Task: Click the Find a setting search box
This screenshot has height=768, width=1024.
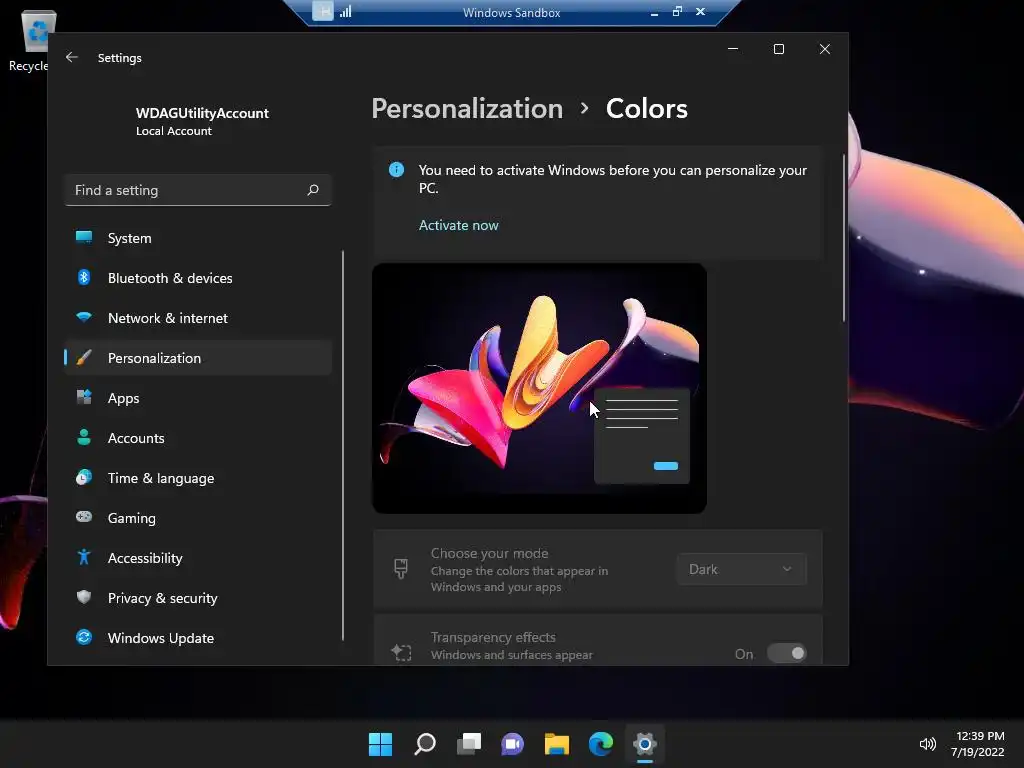Action: pos(198,190)
